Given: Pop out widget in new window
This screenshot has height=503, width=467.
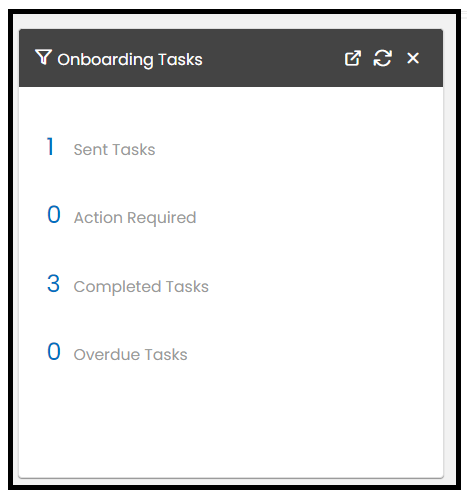Looking at the screenshot, I should [x=353, y=58].
